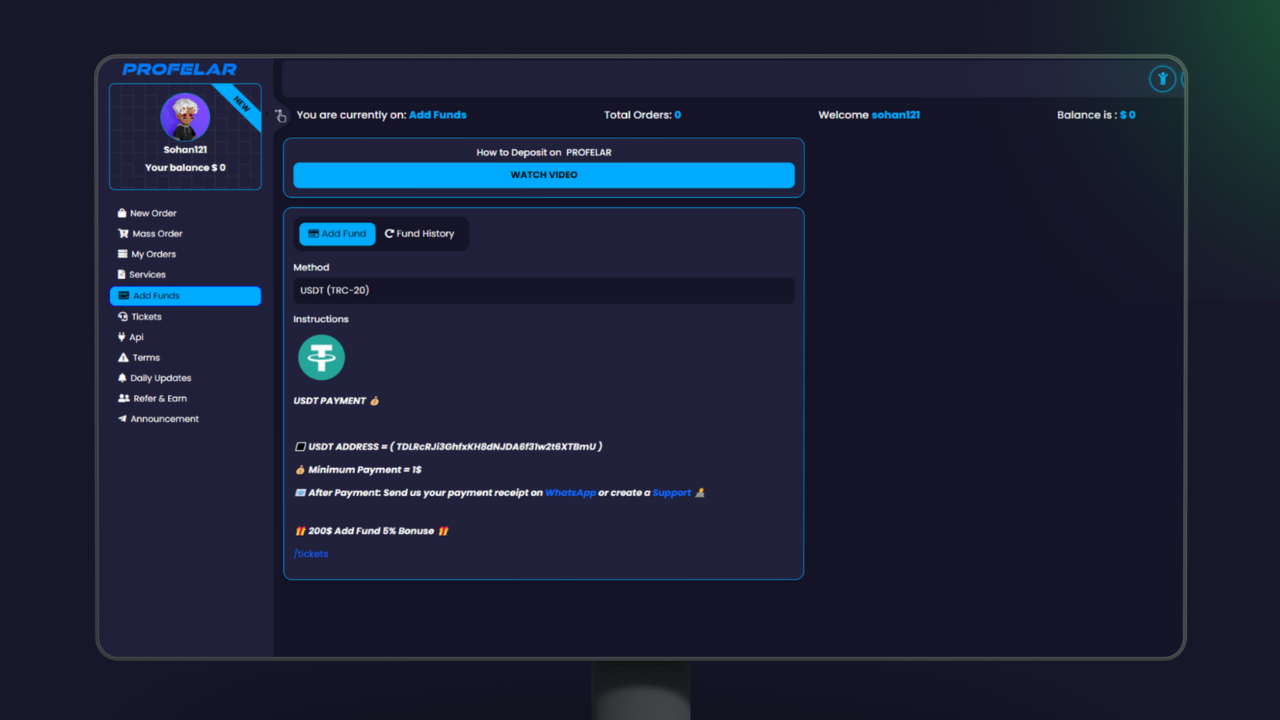Click the Support link in instructions
Screen dimensions: 1280x720
pos(672,493)
